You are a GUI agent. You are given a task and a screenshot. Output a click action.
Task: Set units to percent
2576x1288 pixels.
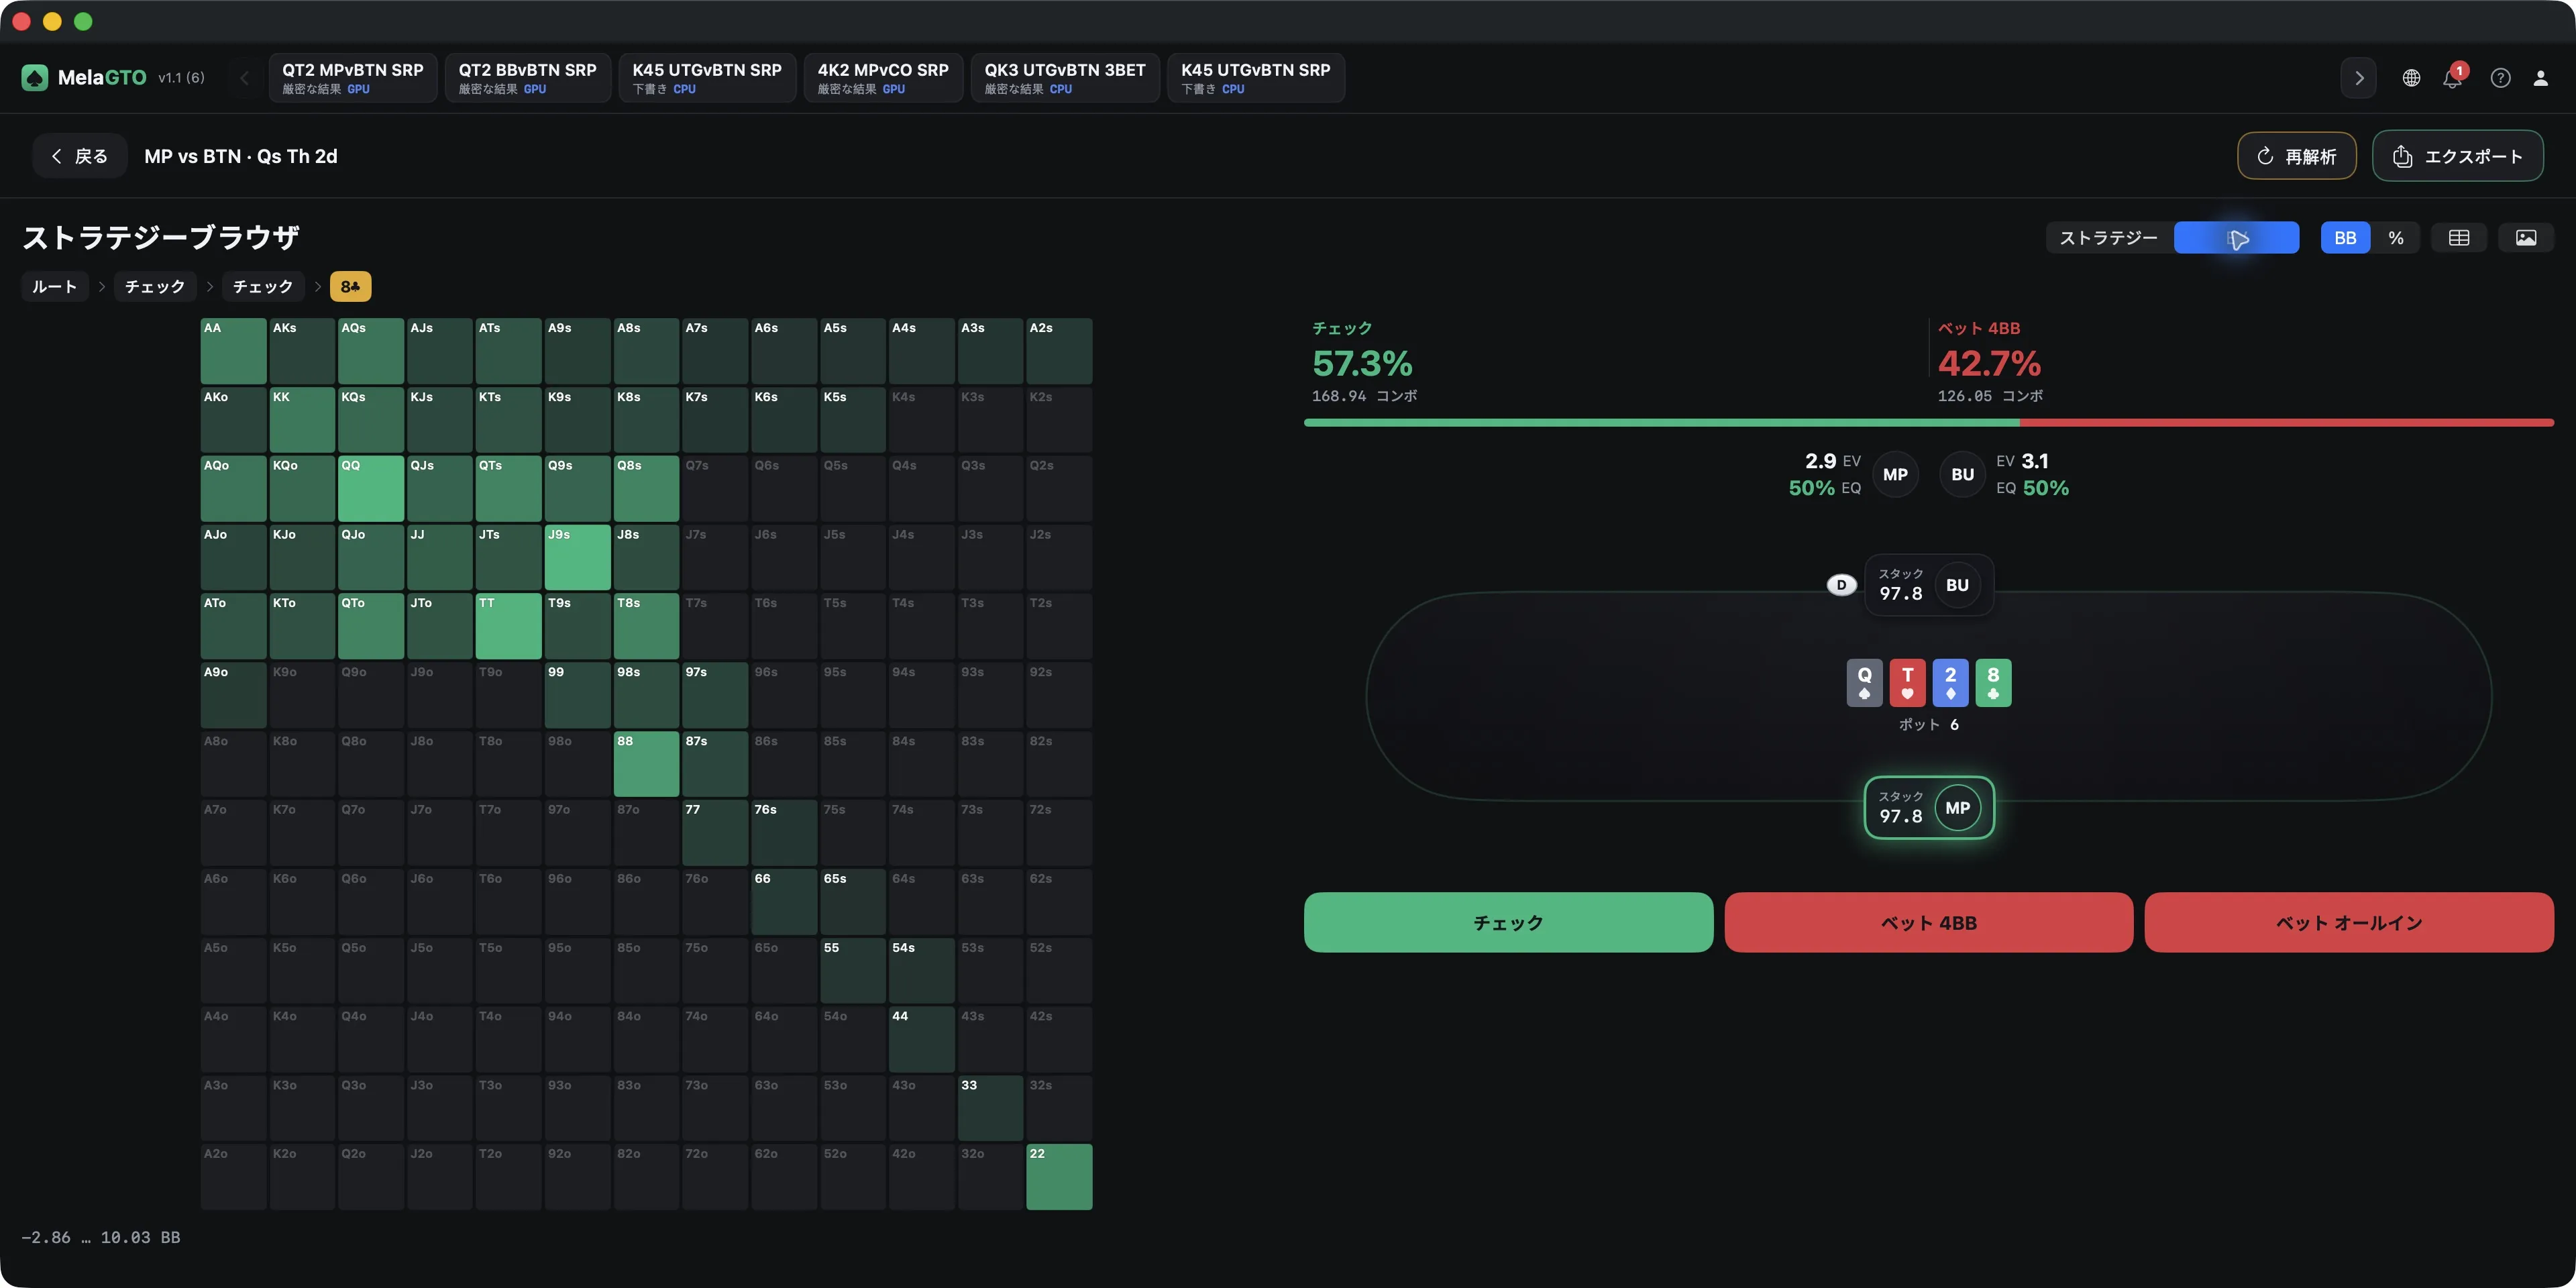(2396, 238)
